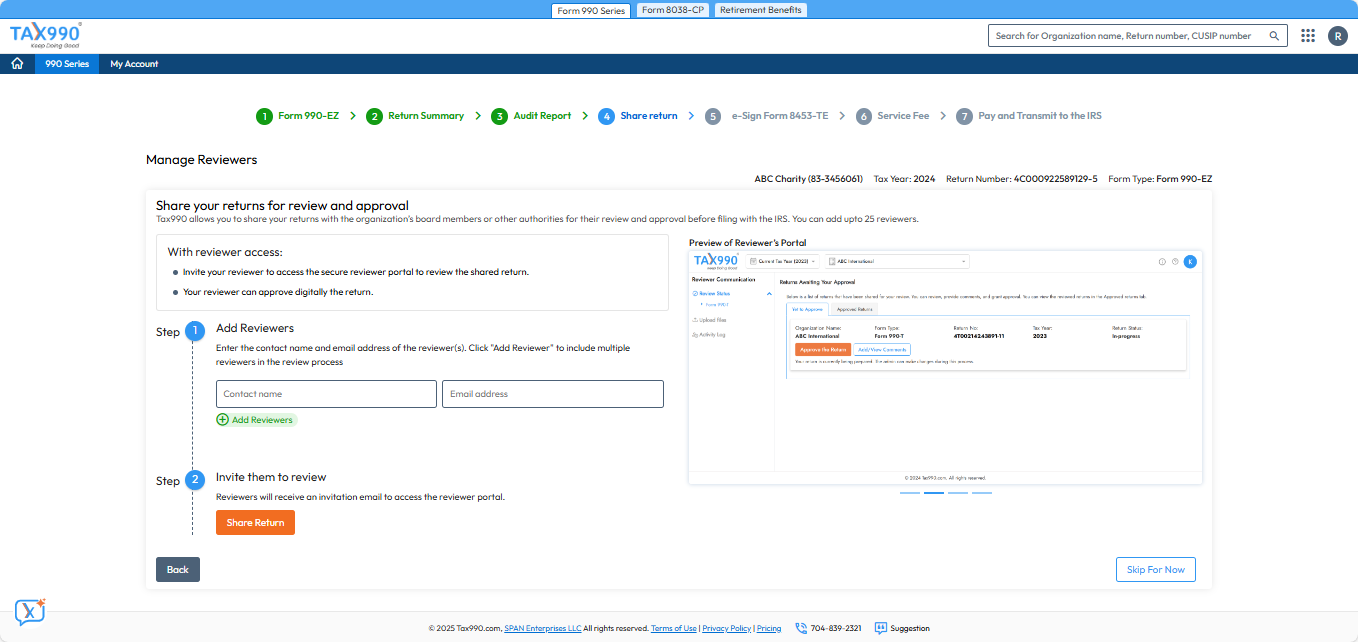This screenshot has height=642, width=1358.
Task: Click the search magnifier icon
Action: click(1274, 36)
